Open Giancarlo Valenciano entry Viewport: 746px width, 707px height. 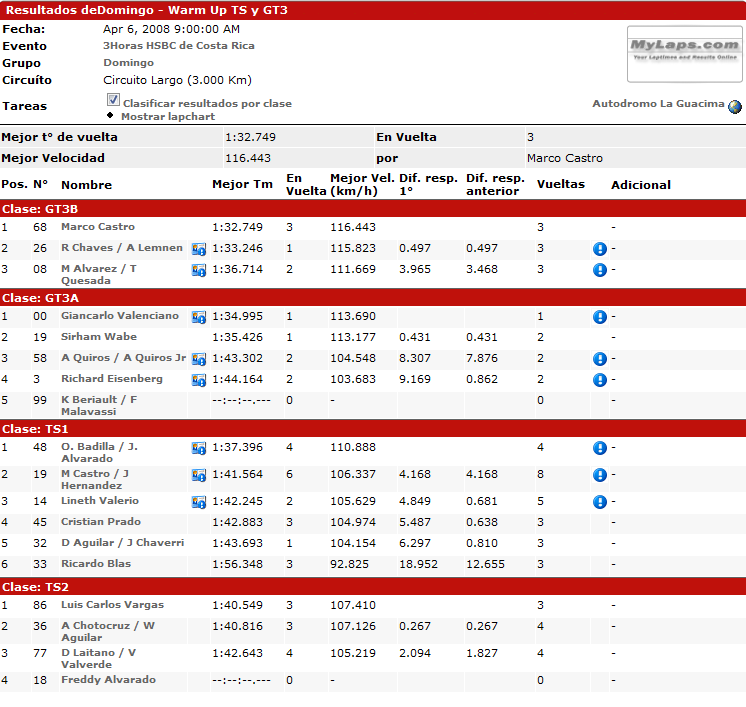click(x=120, y=315)
